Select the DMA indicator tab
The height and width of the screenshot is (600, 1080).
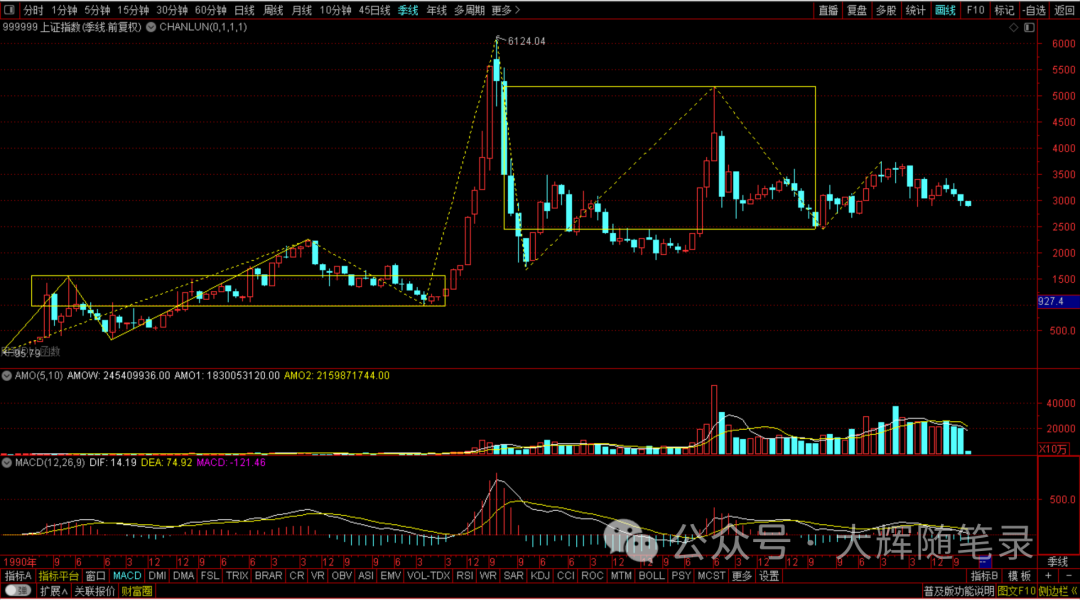click(183, 576)
